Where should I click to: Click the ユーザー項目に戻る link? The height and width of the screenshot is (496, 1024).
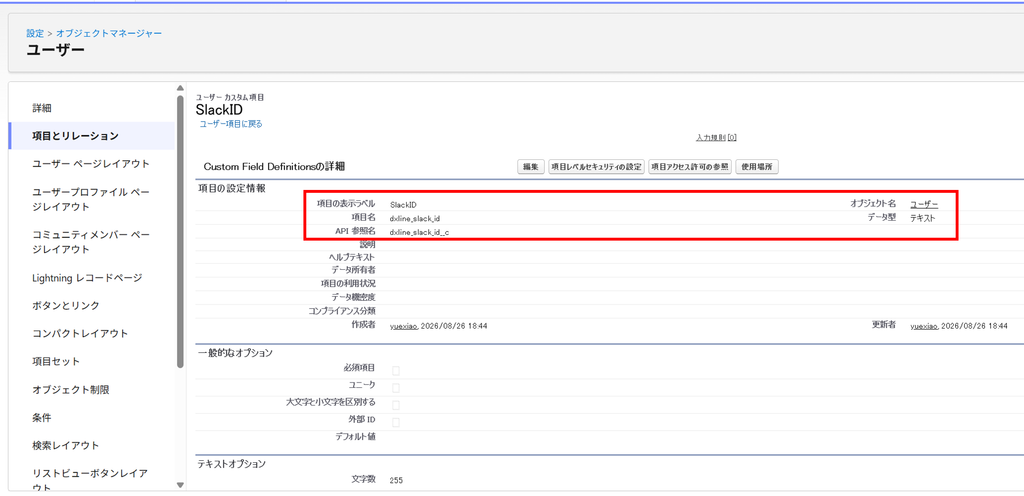pyautogui.click(x=231, y=123)
